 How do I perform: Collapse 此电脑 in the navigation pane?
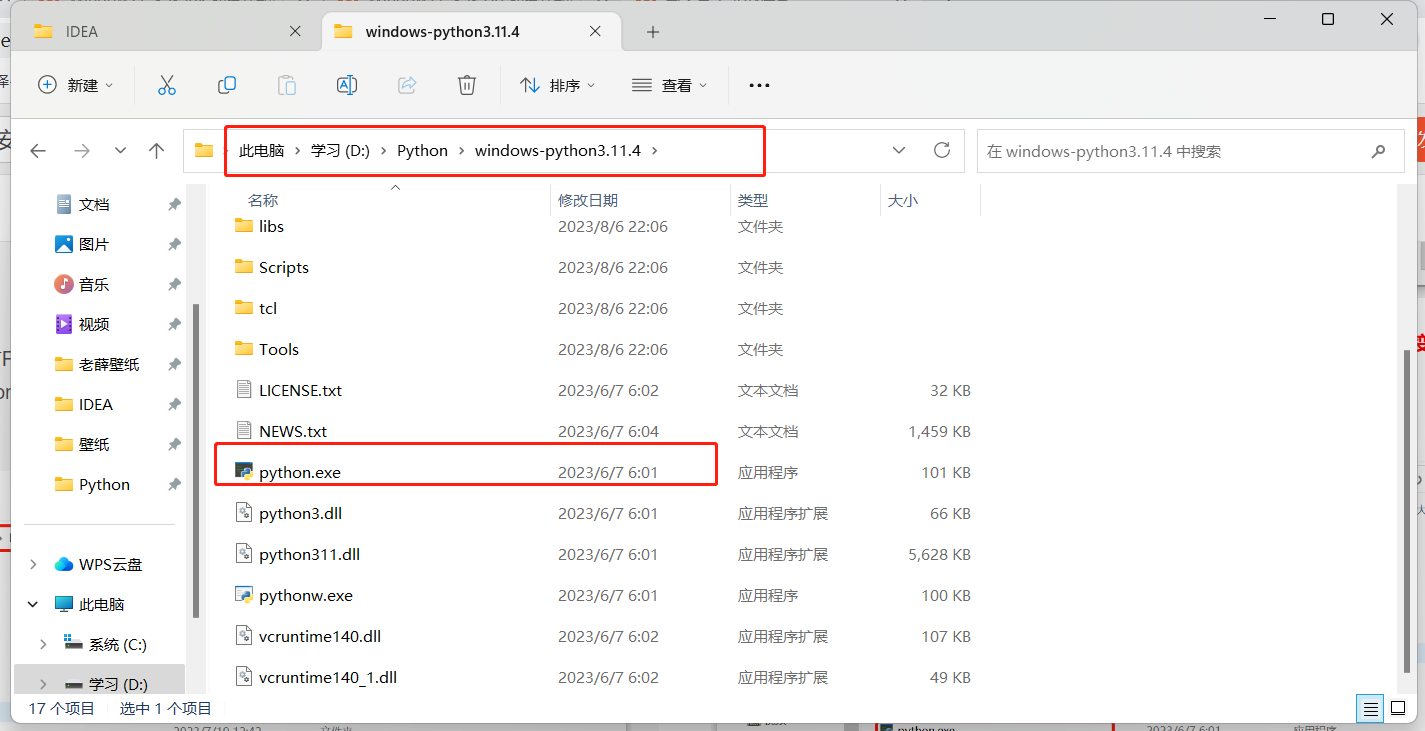(x=32, y=604)
